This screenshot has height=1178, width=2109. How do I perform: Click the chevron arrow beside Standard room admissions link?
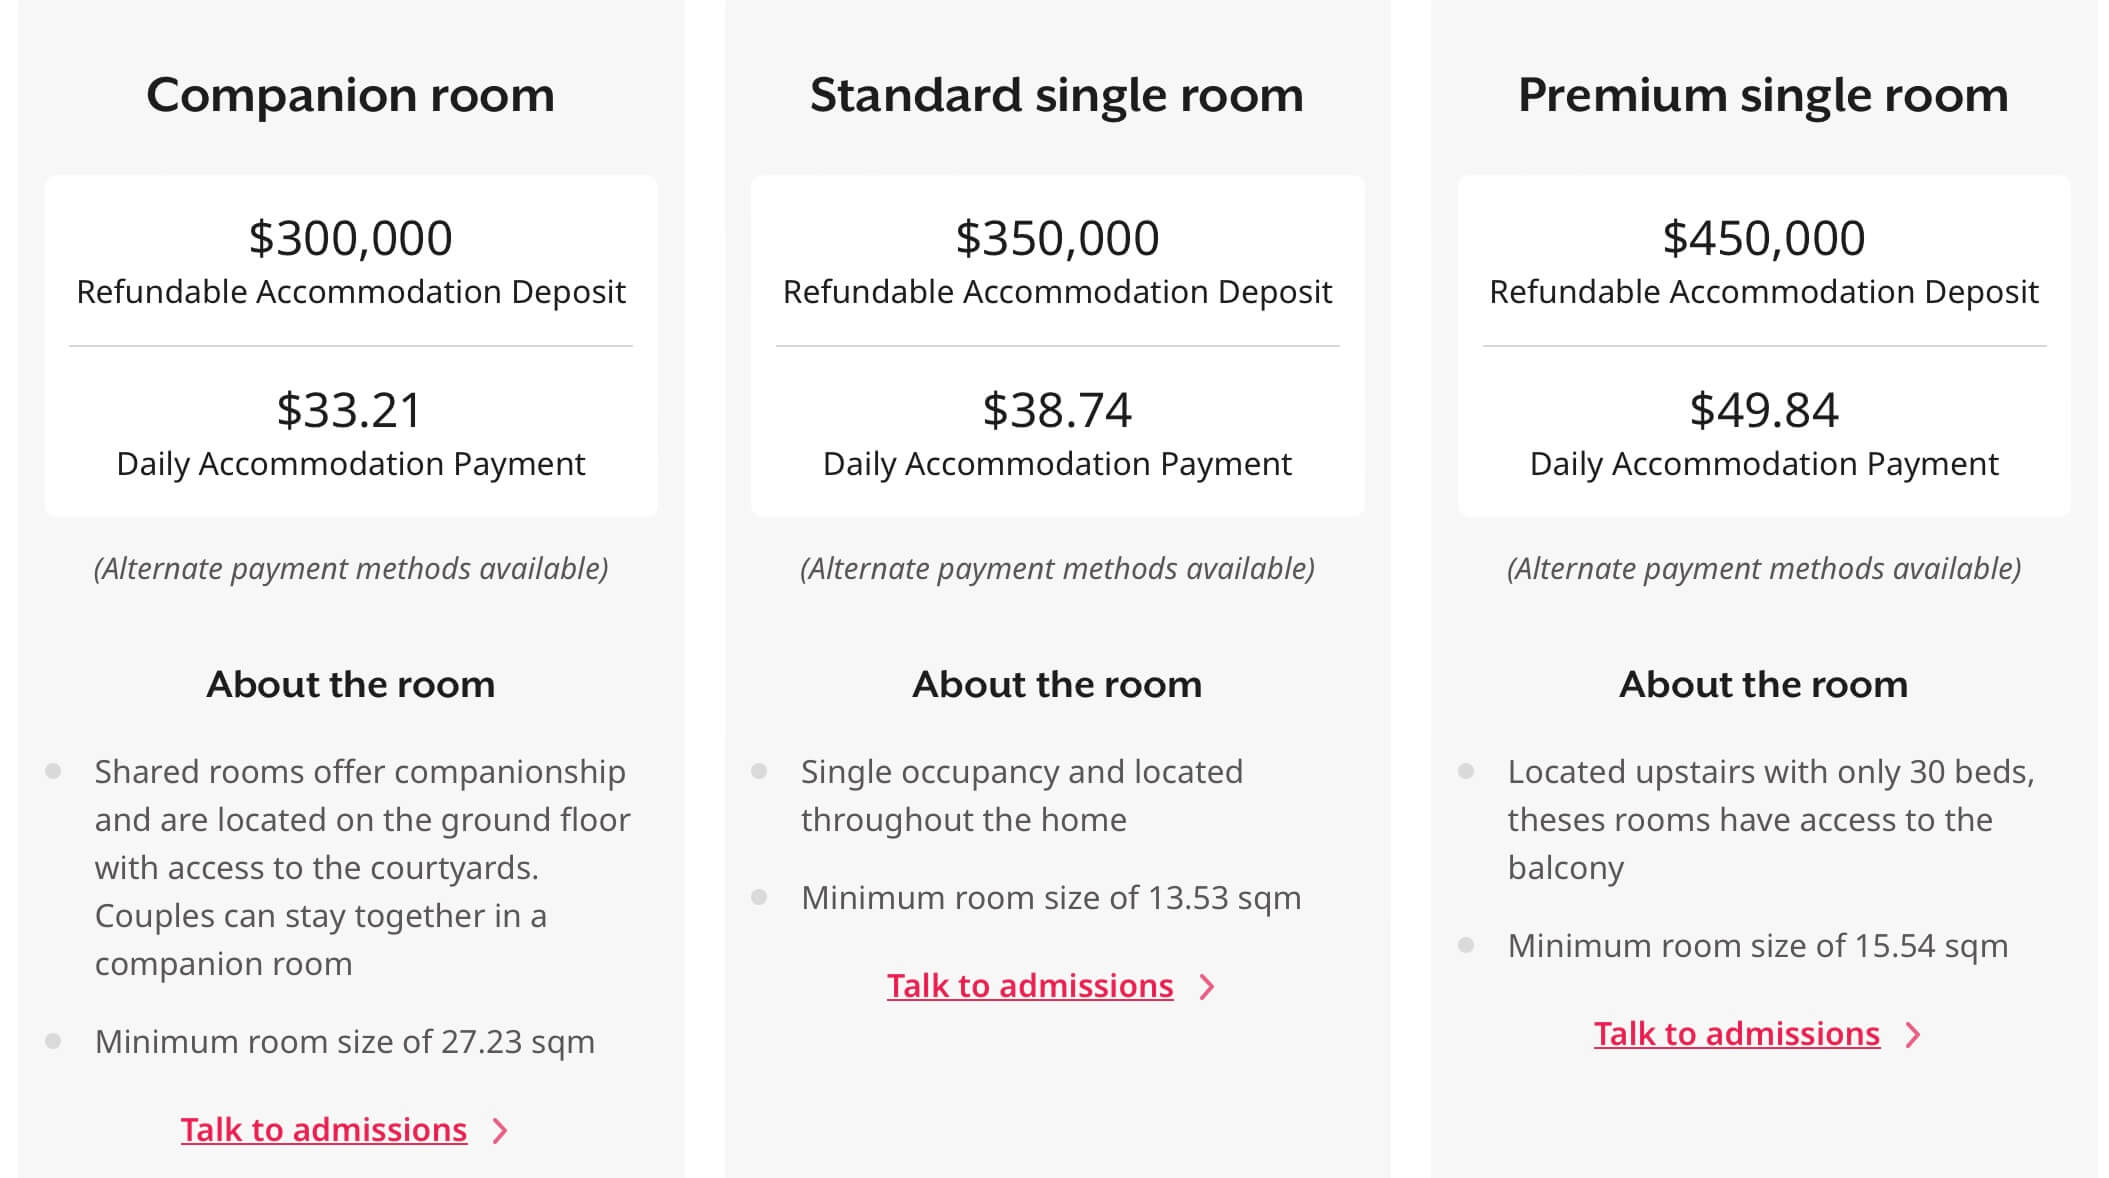point(1207,987)
